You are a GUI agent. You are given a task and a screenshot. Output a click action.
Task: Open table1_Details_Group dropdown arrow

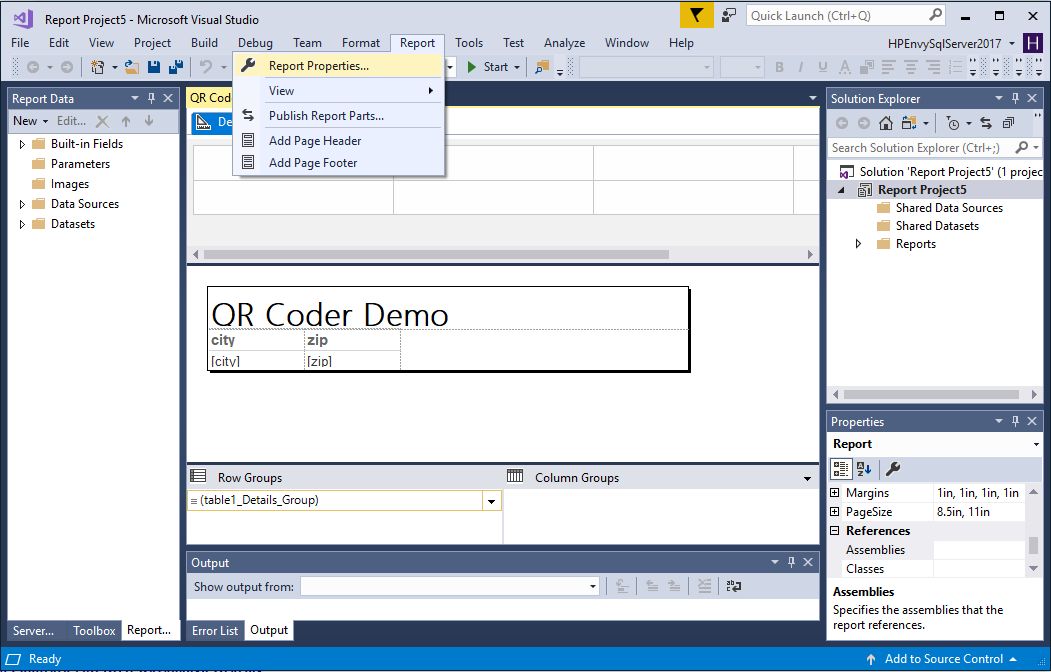[x=491, y=501]
